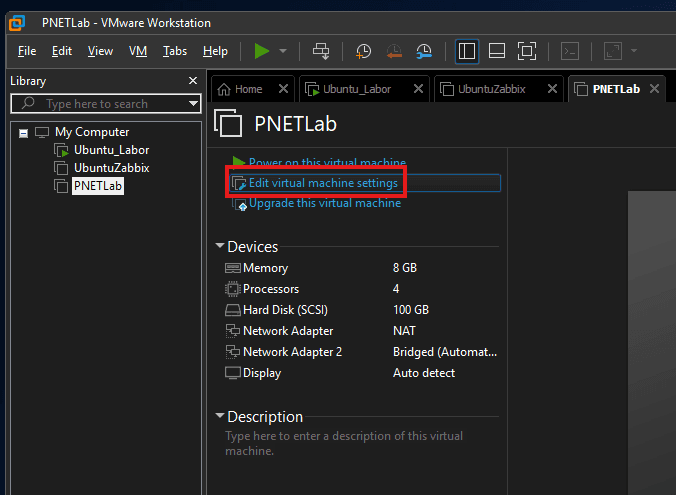Close the UbuntuZabbix tab
Viewport: 676px width, 495px height.
552,89
